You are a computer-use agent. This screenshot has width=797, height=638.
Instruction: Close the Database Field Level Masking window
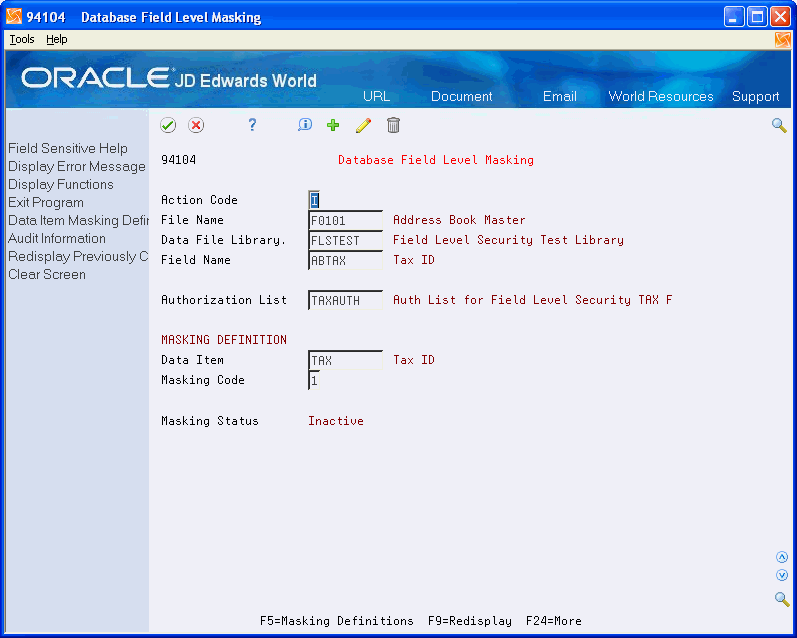point(780,17)
